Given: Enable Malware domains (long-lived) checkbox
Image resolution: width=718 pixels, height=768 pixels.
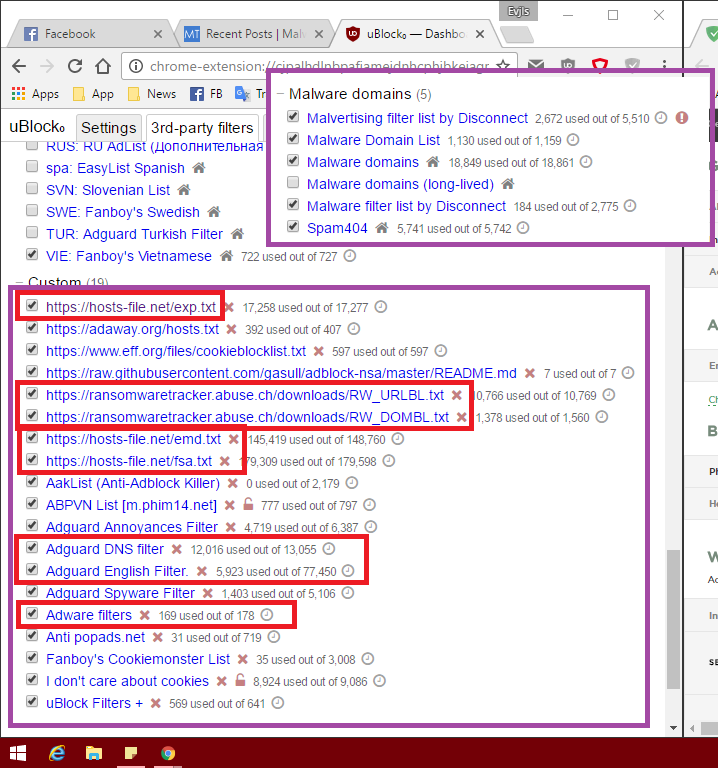Looking at the screenshot, I should click(293, 183).
